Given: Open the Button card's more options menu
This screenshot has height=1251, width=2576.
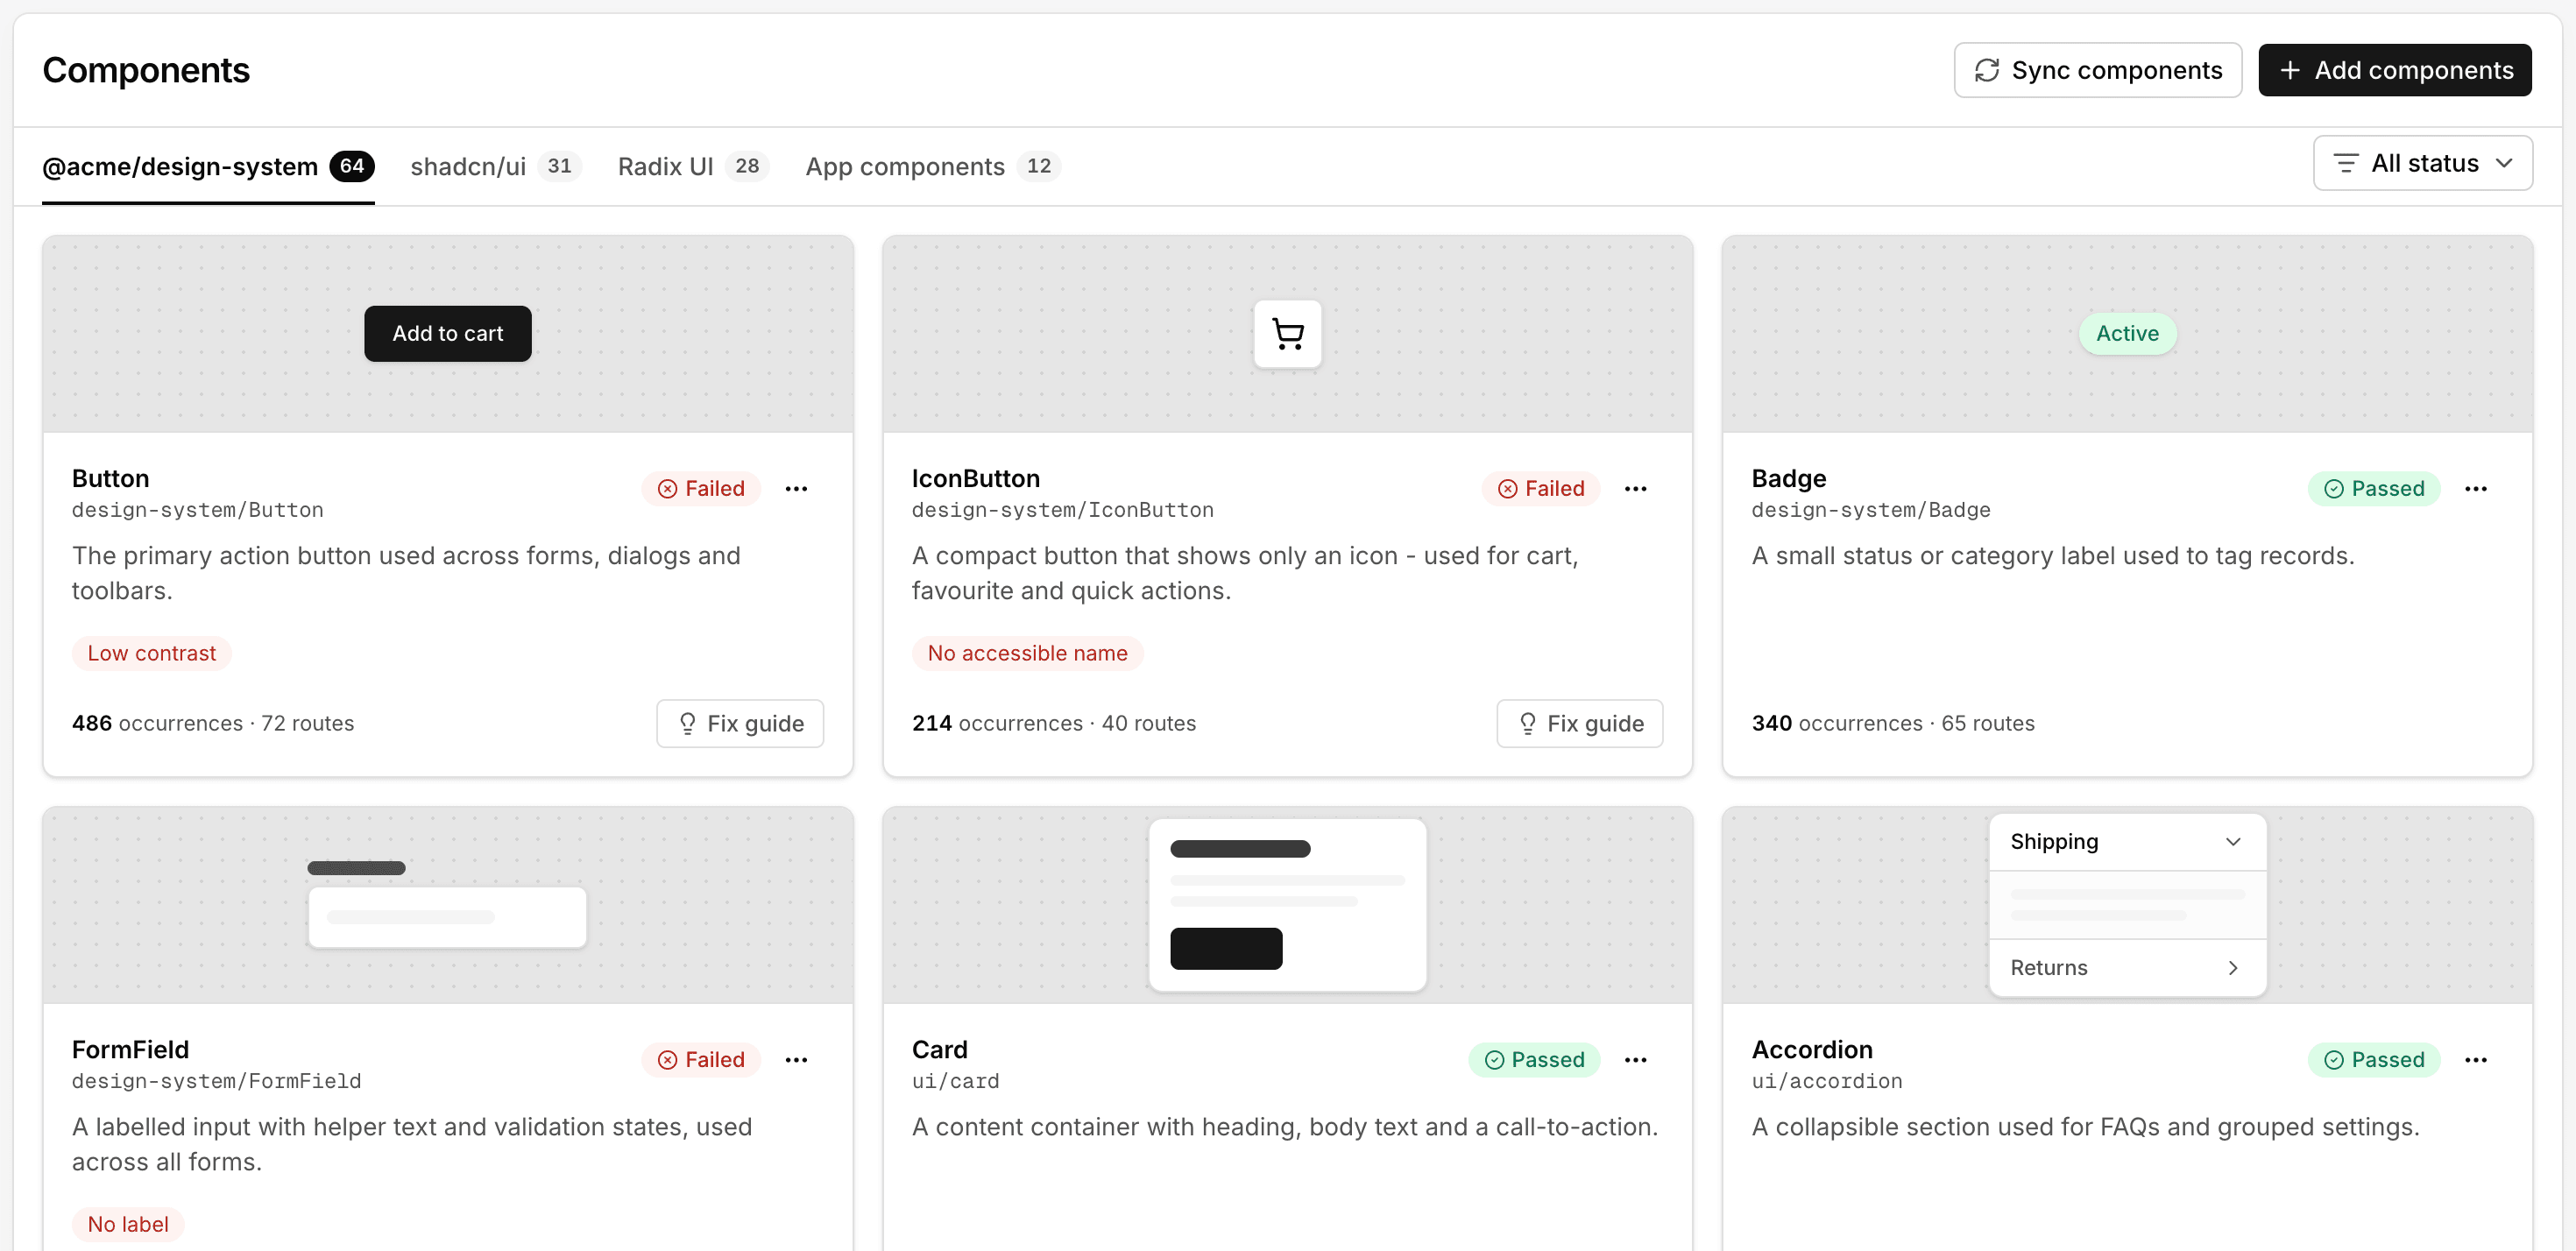Looking at the screenshot, I should (796, 489).
